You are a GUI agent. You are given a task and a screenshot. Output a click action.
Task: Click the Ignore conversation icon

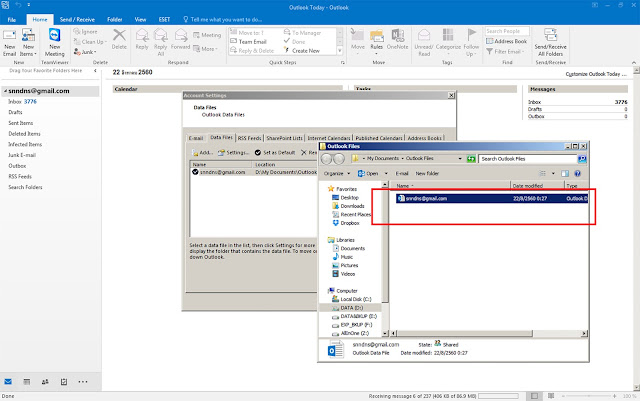pyautogui.click(x=85, y=31)
